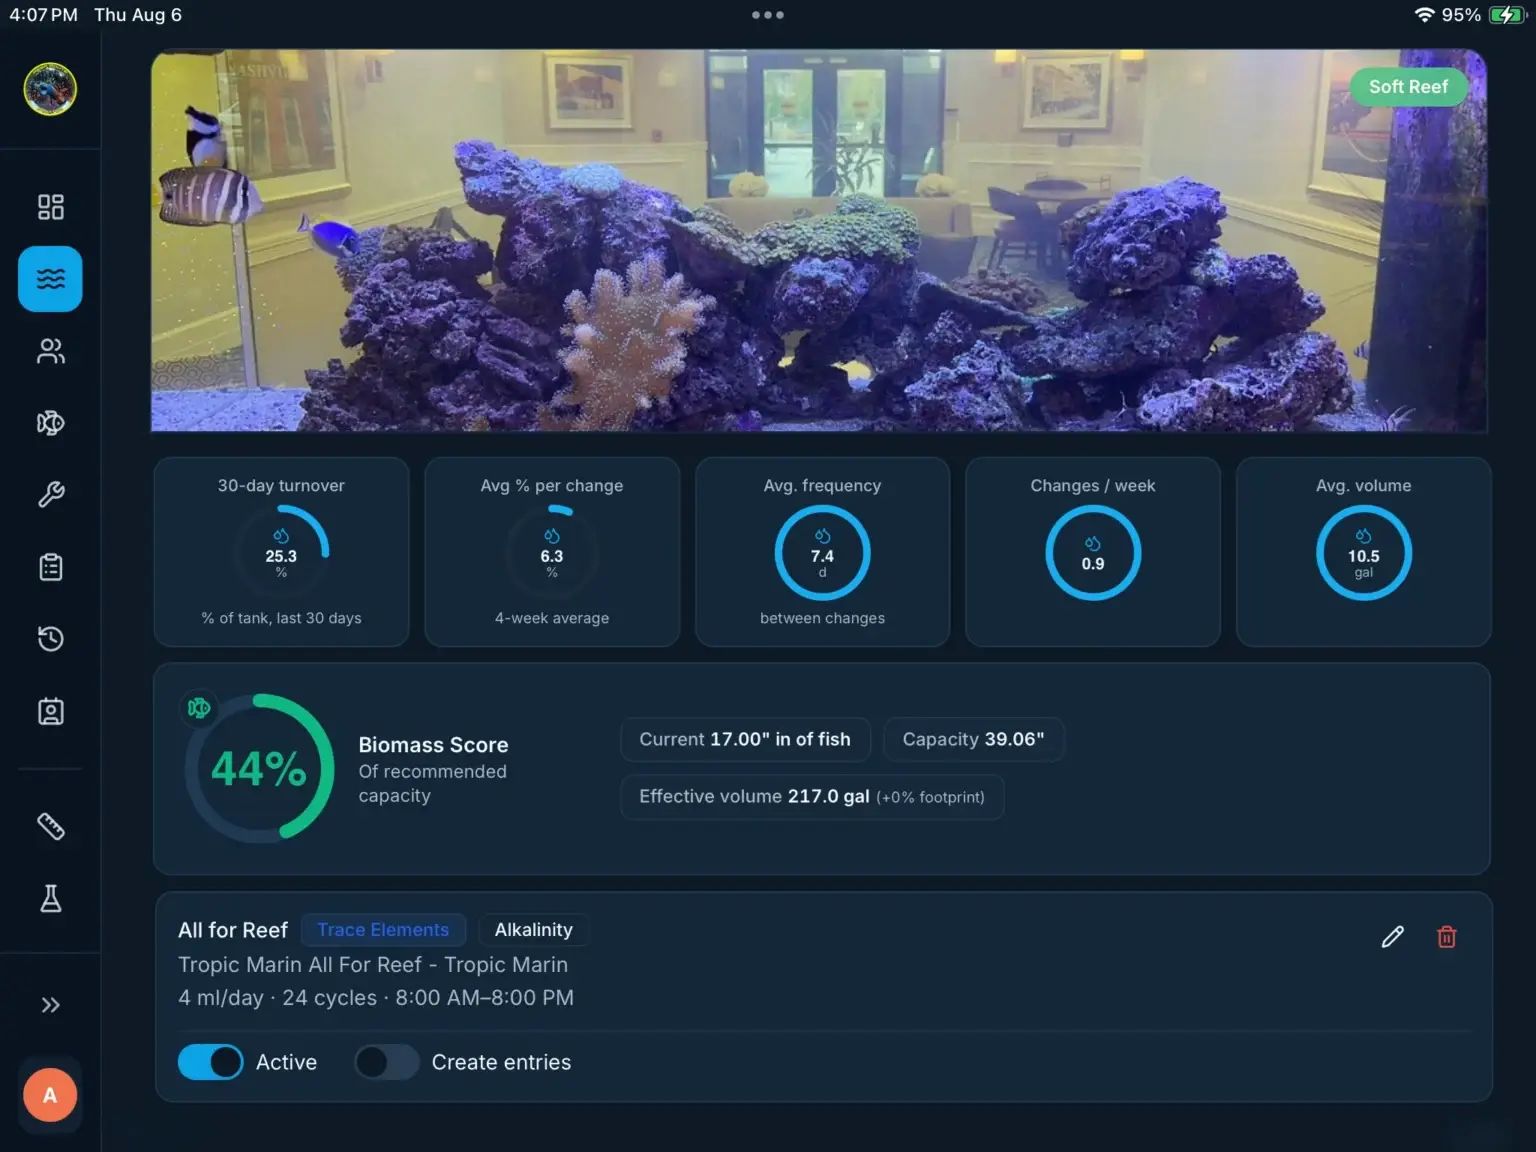Click the All for Reef title

tap(233, 930)
